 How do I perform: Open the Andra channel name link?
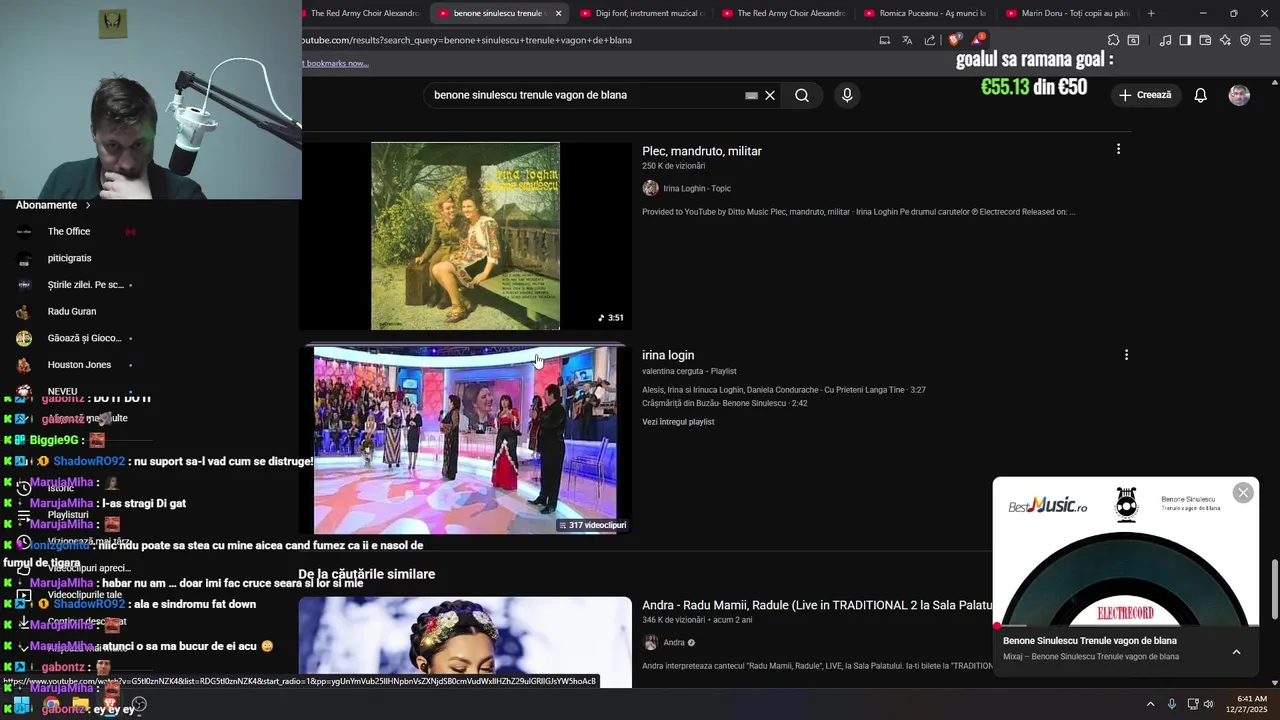674,643
